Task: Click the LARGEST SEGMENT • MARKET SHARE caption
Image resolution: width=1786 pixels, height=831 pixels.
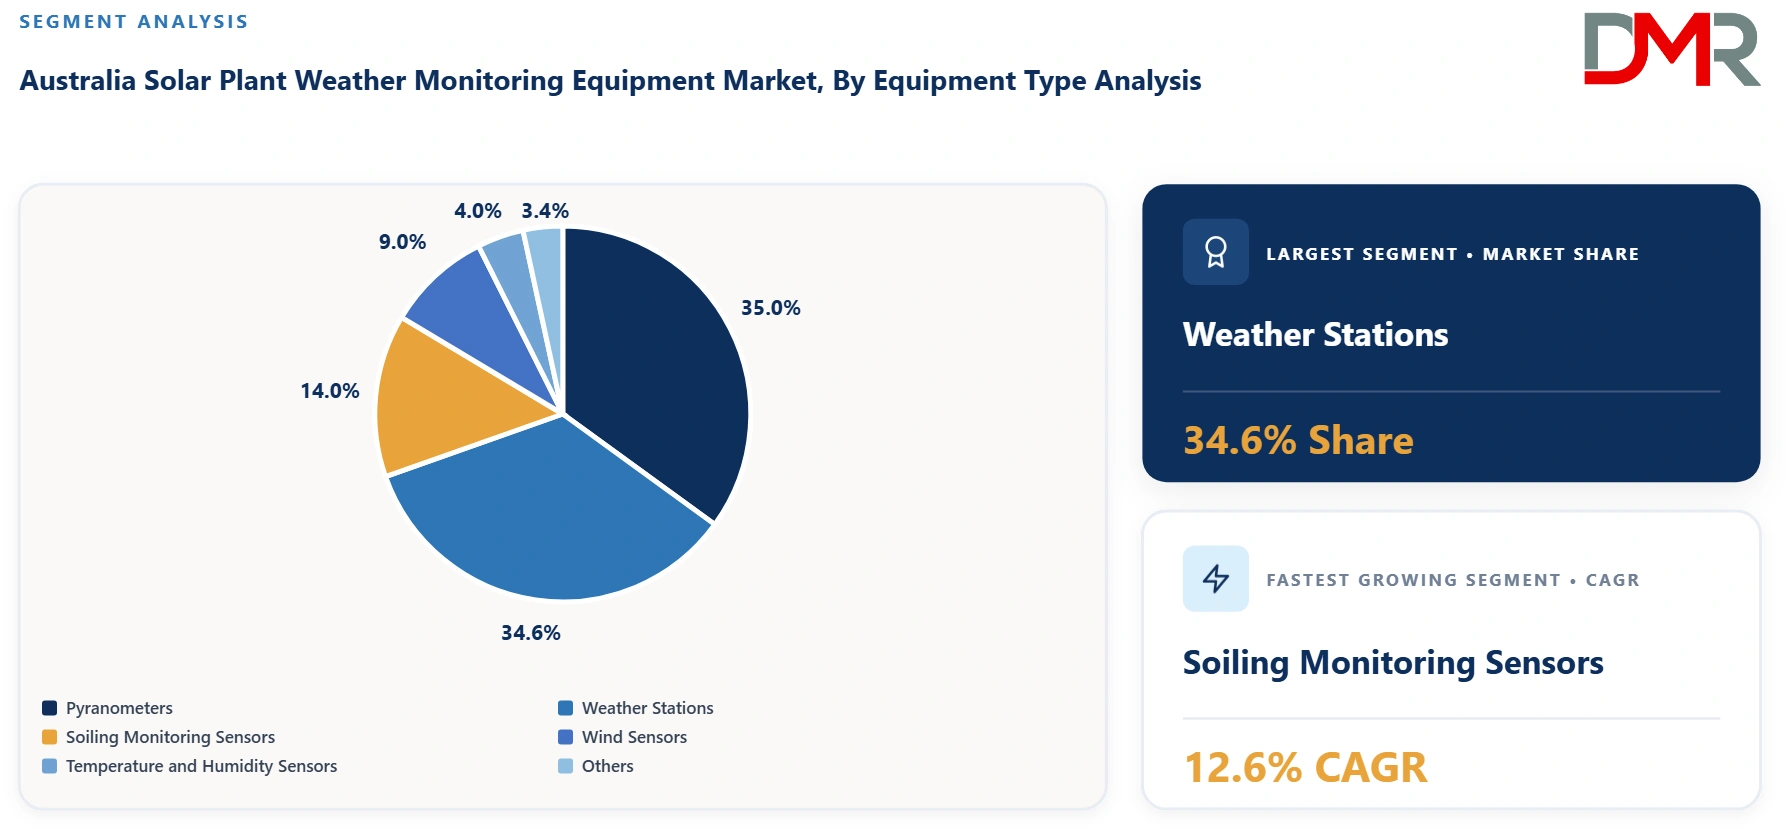Action: [1452, 254]
